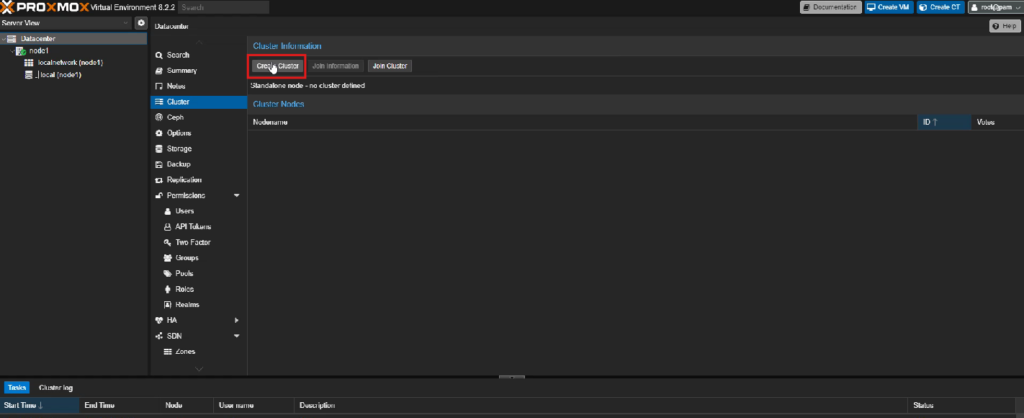Open the root@pam user dropdown
This screenshot has height=418, width=1024.
click(x=992, y=7)
